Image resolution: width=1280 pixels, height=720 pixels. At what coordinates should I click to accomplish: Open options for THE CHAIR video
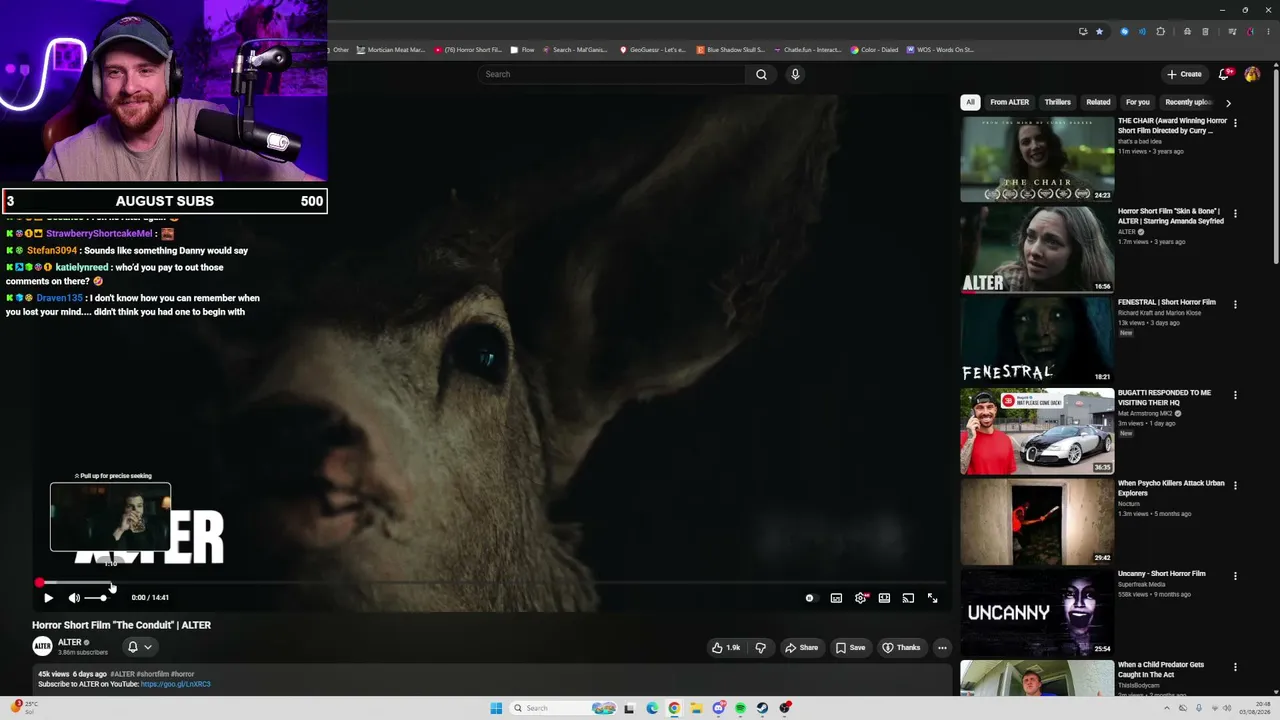(1235, 123)
